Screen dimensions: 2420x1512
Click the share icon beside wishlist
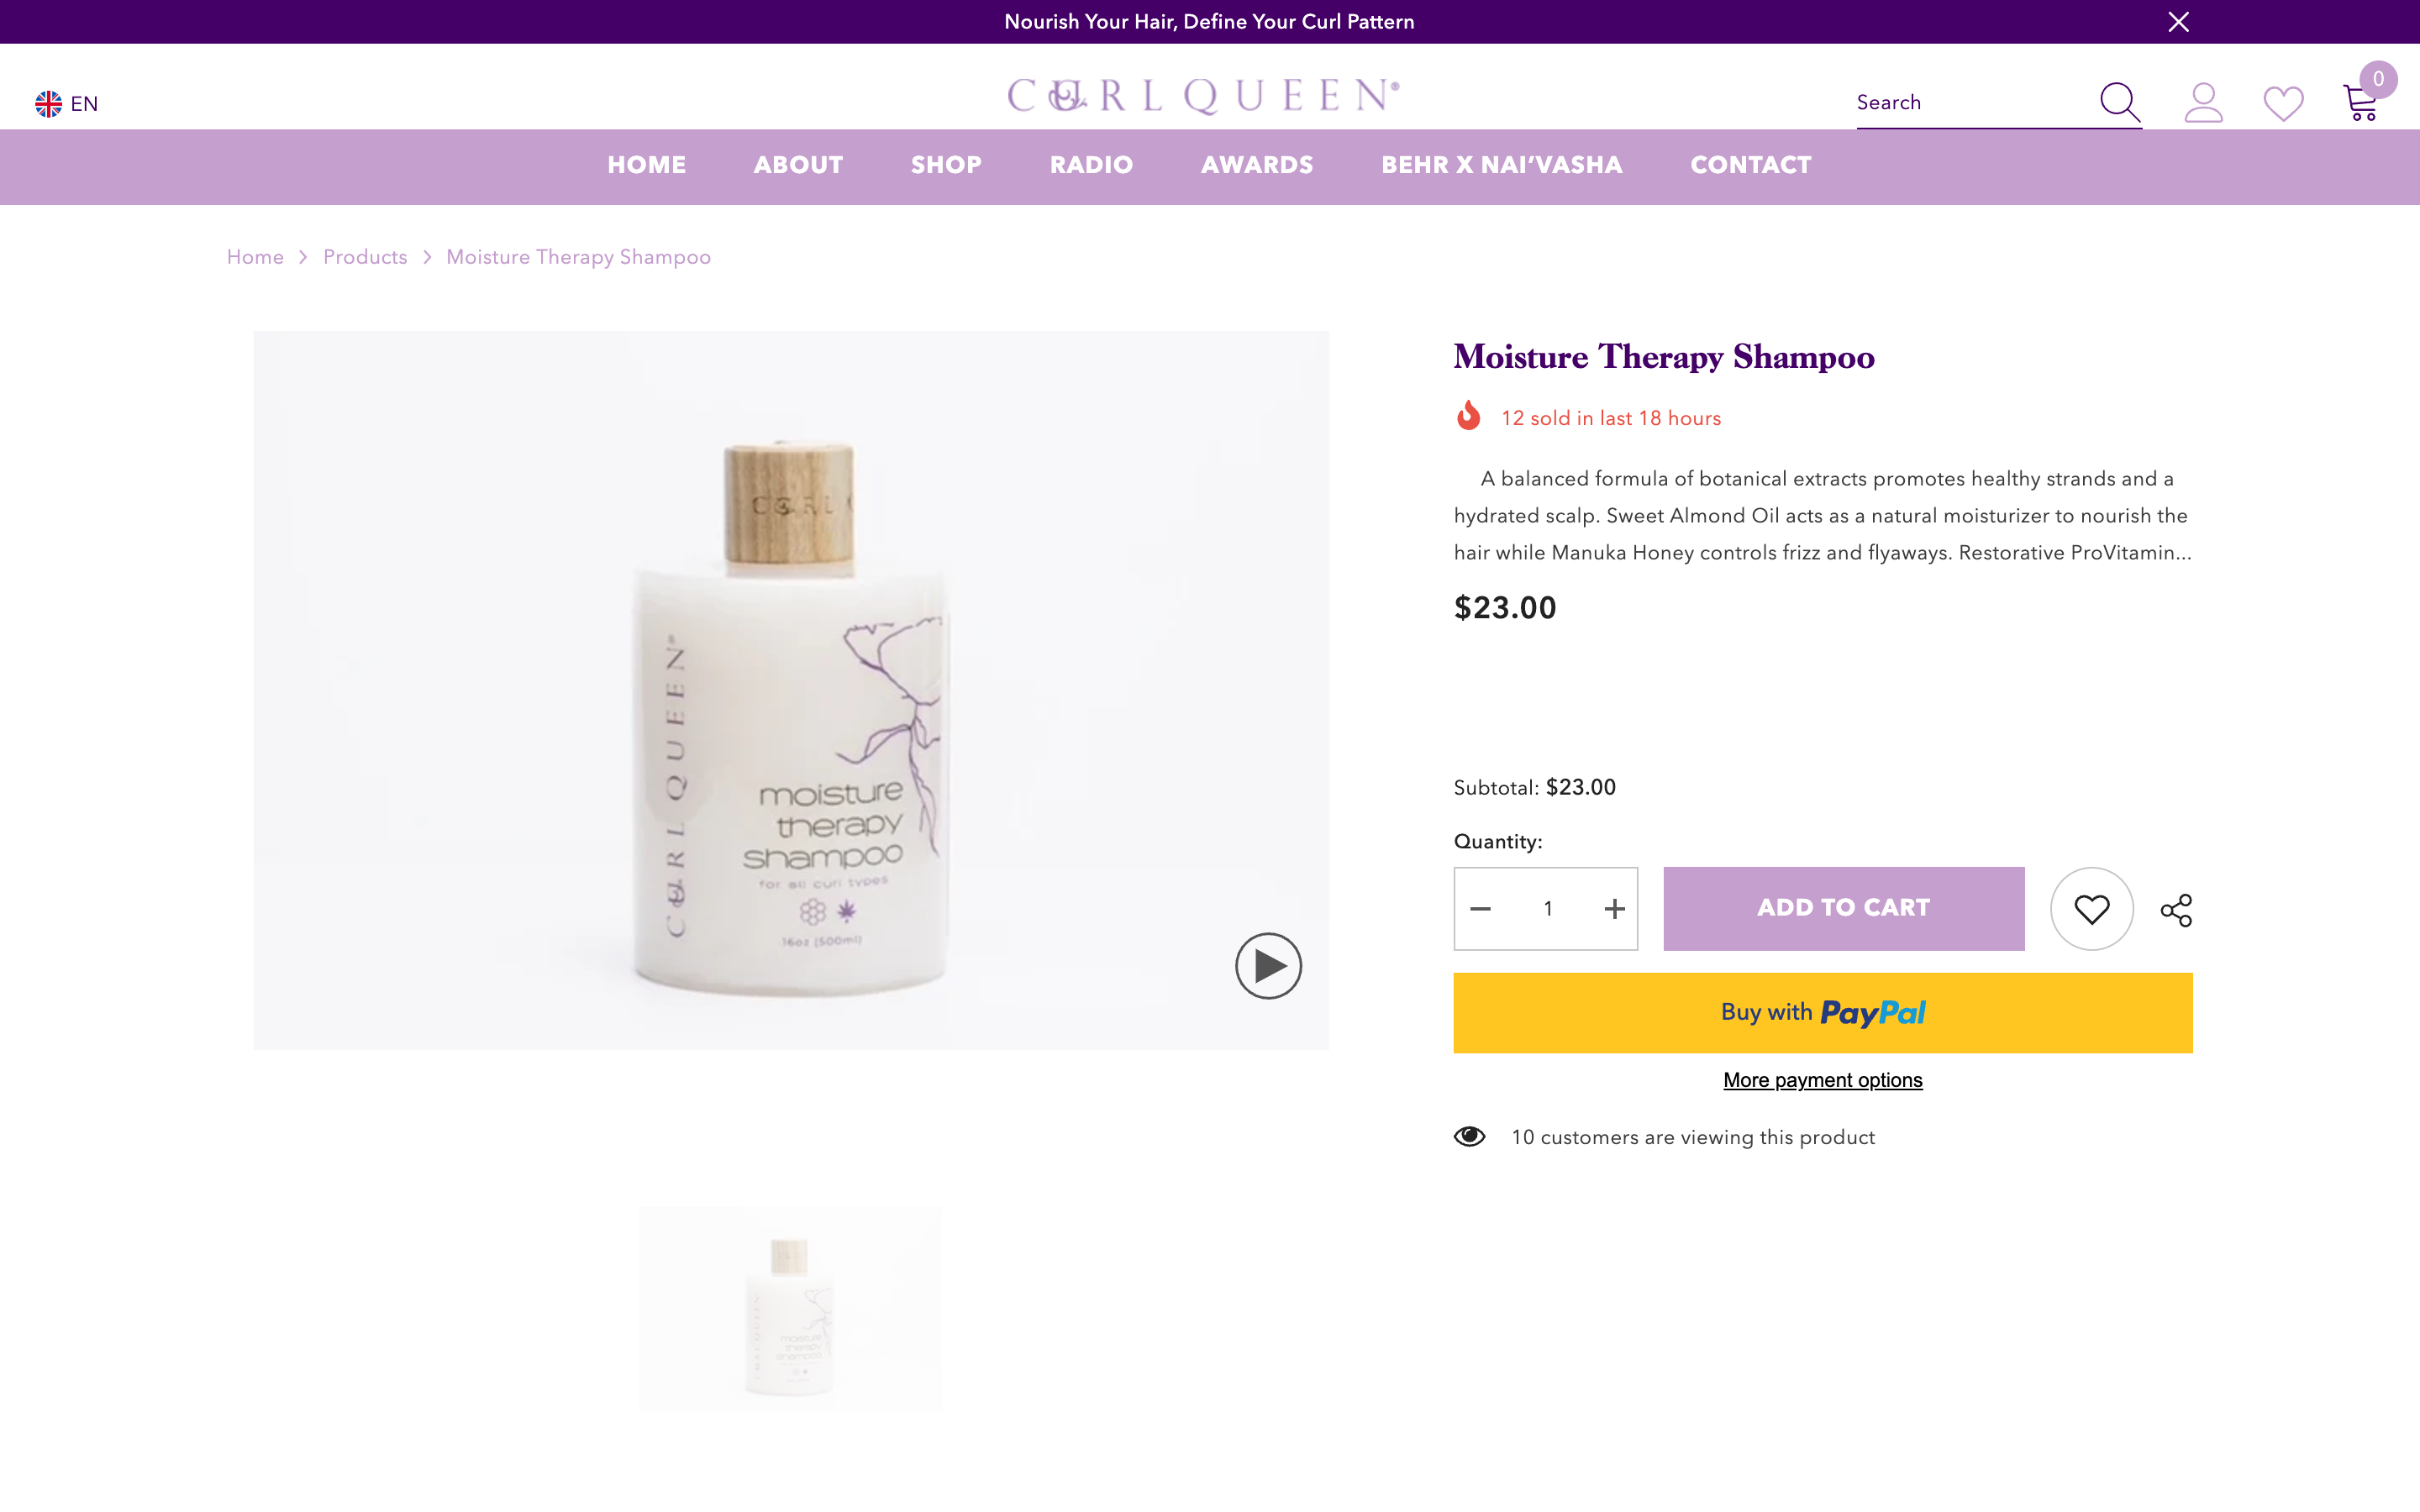pos(2176,910)
